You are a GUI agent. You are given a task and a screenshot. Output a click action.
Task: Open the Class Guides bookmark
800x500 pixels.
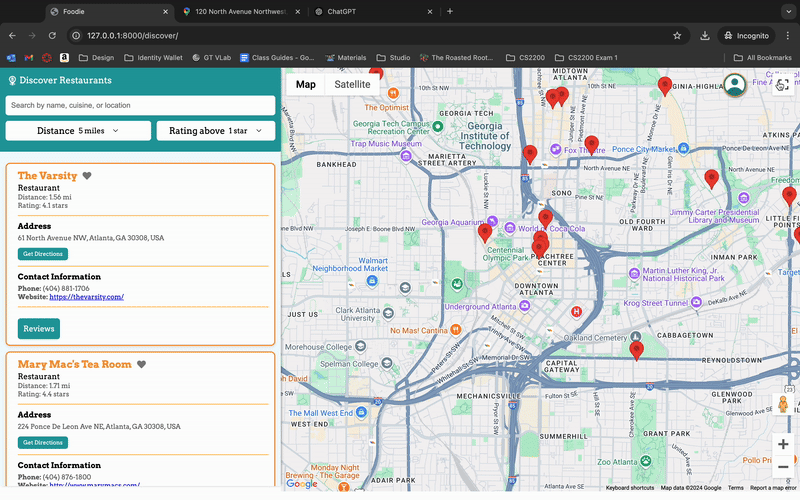tap(277, 58)
